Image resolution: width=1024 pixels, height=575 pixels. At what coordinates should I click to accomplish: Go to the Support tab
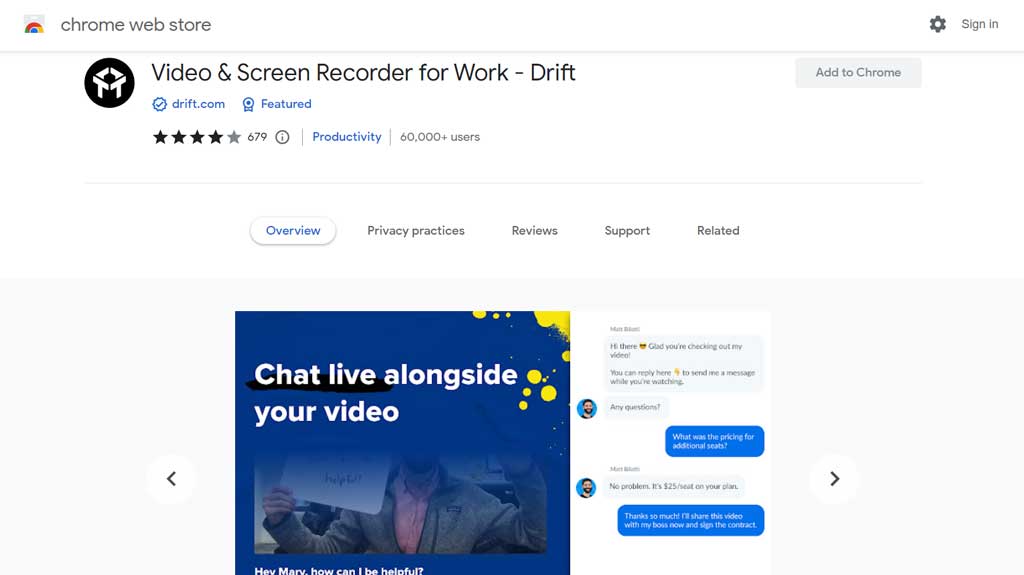pyautogui.click(x=627, y=231)
